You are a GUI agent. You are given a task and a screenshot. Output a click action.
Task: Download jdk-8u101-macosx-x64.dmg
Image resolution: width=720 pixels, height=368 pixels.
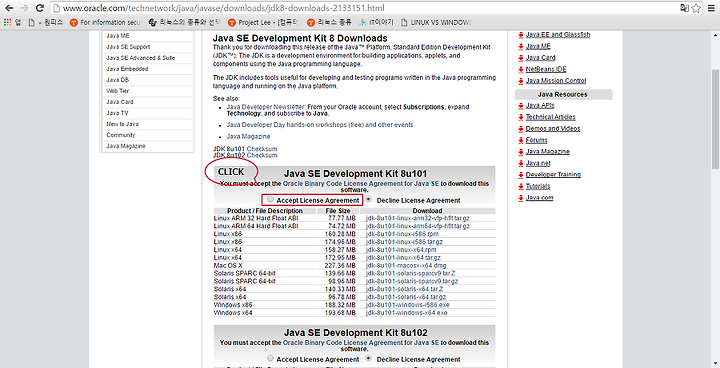coord(406,266)
